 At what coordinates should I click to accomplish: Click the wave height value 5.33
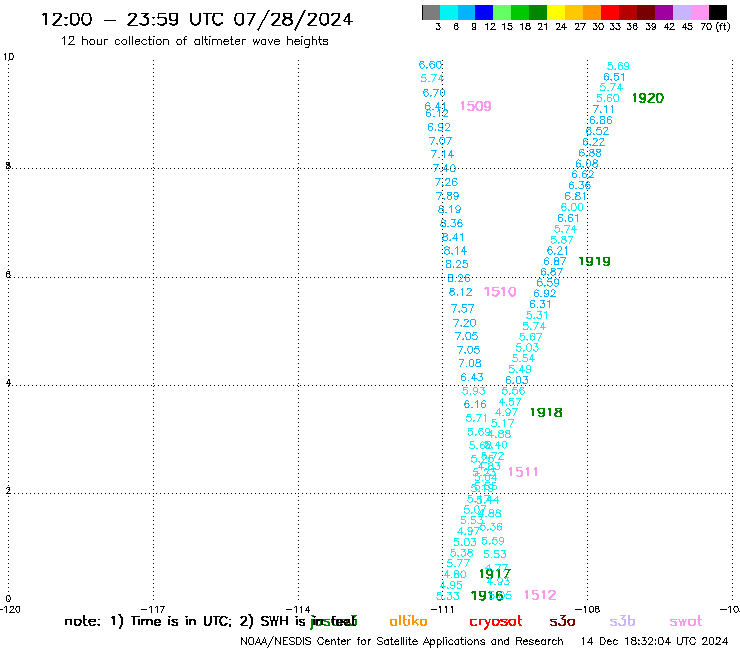coord(447,596)
